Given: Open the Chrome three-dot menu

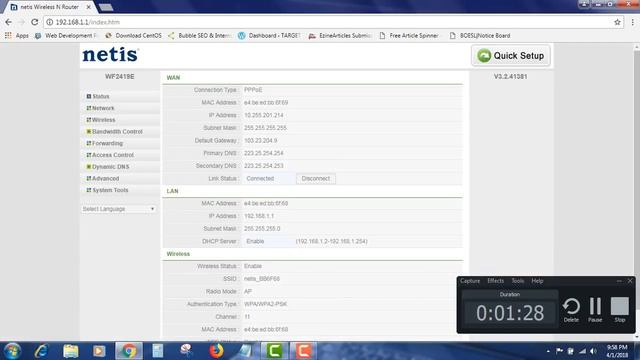Looking at the screenshot, I should coord(633,22).
